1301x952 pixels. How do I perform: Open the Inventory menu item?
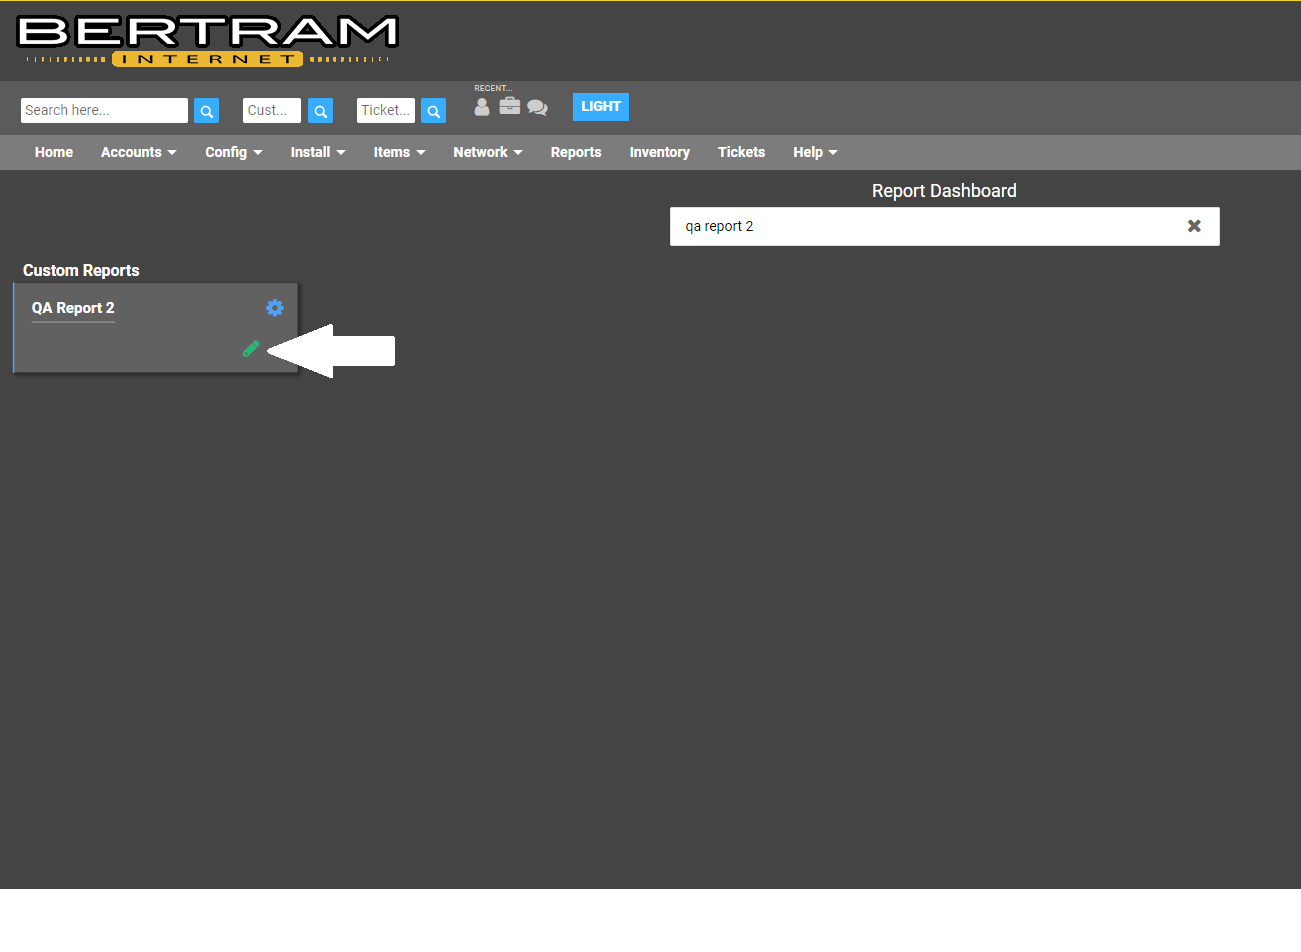coord(659,152)
